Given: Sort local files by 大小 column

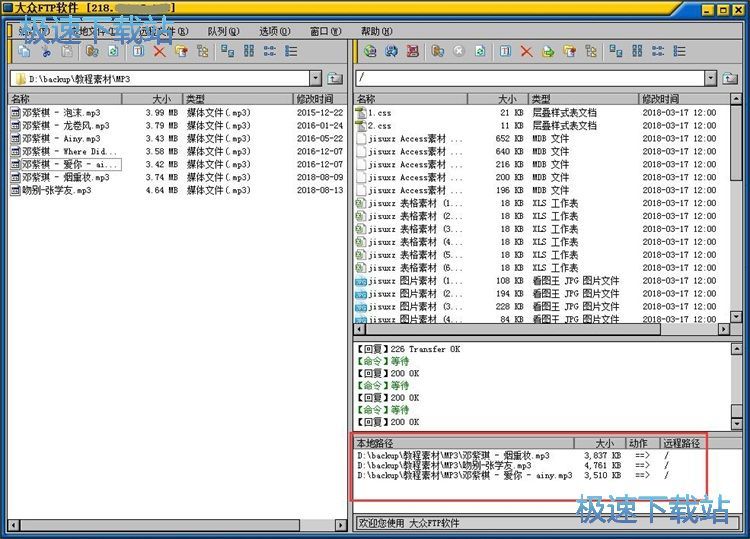Looking at the screenshot, I should tap(153, 99).
